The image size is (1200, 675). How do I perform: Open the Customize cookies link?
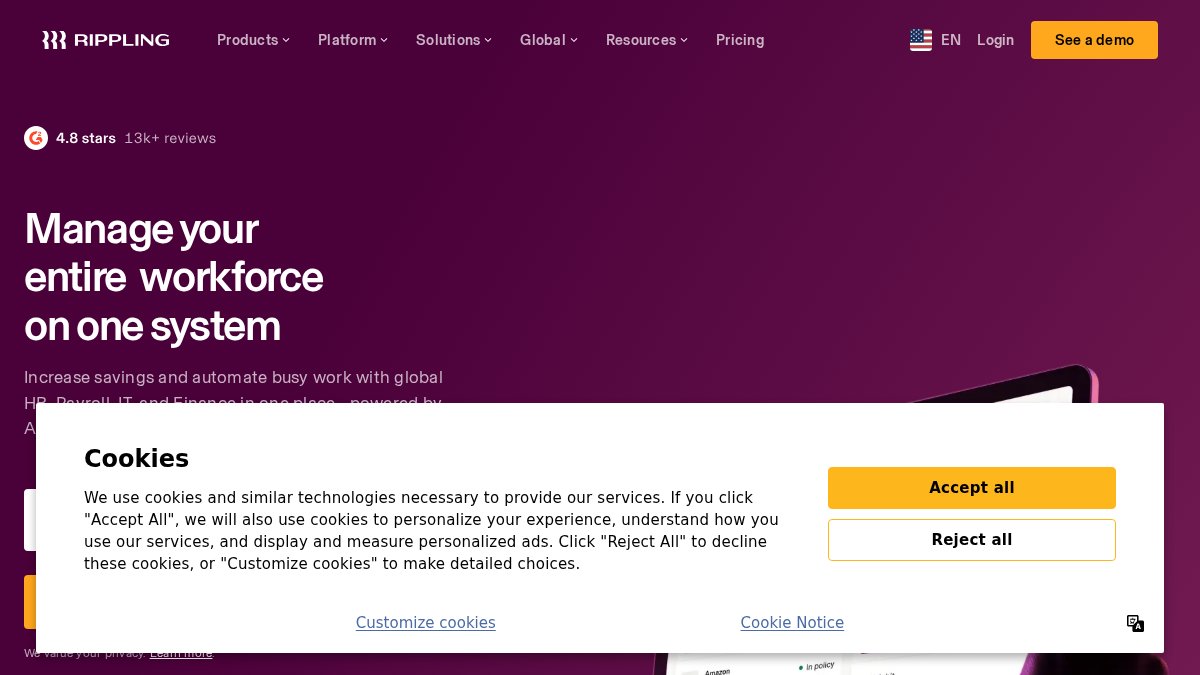click(426, 623)
